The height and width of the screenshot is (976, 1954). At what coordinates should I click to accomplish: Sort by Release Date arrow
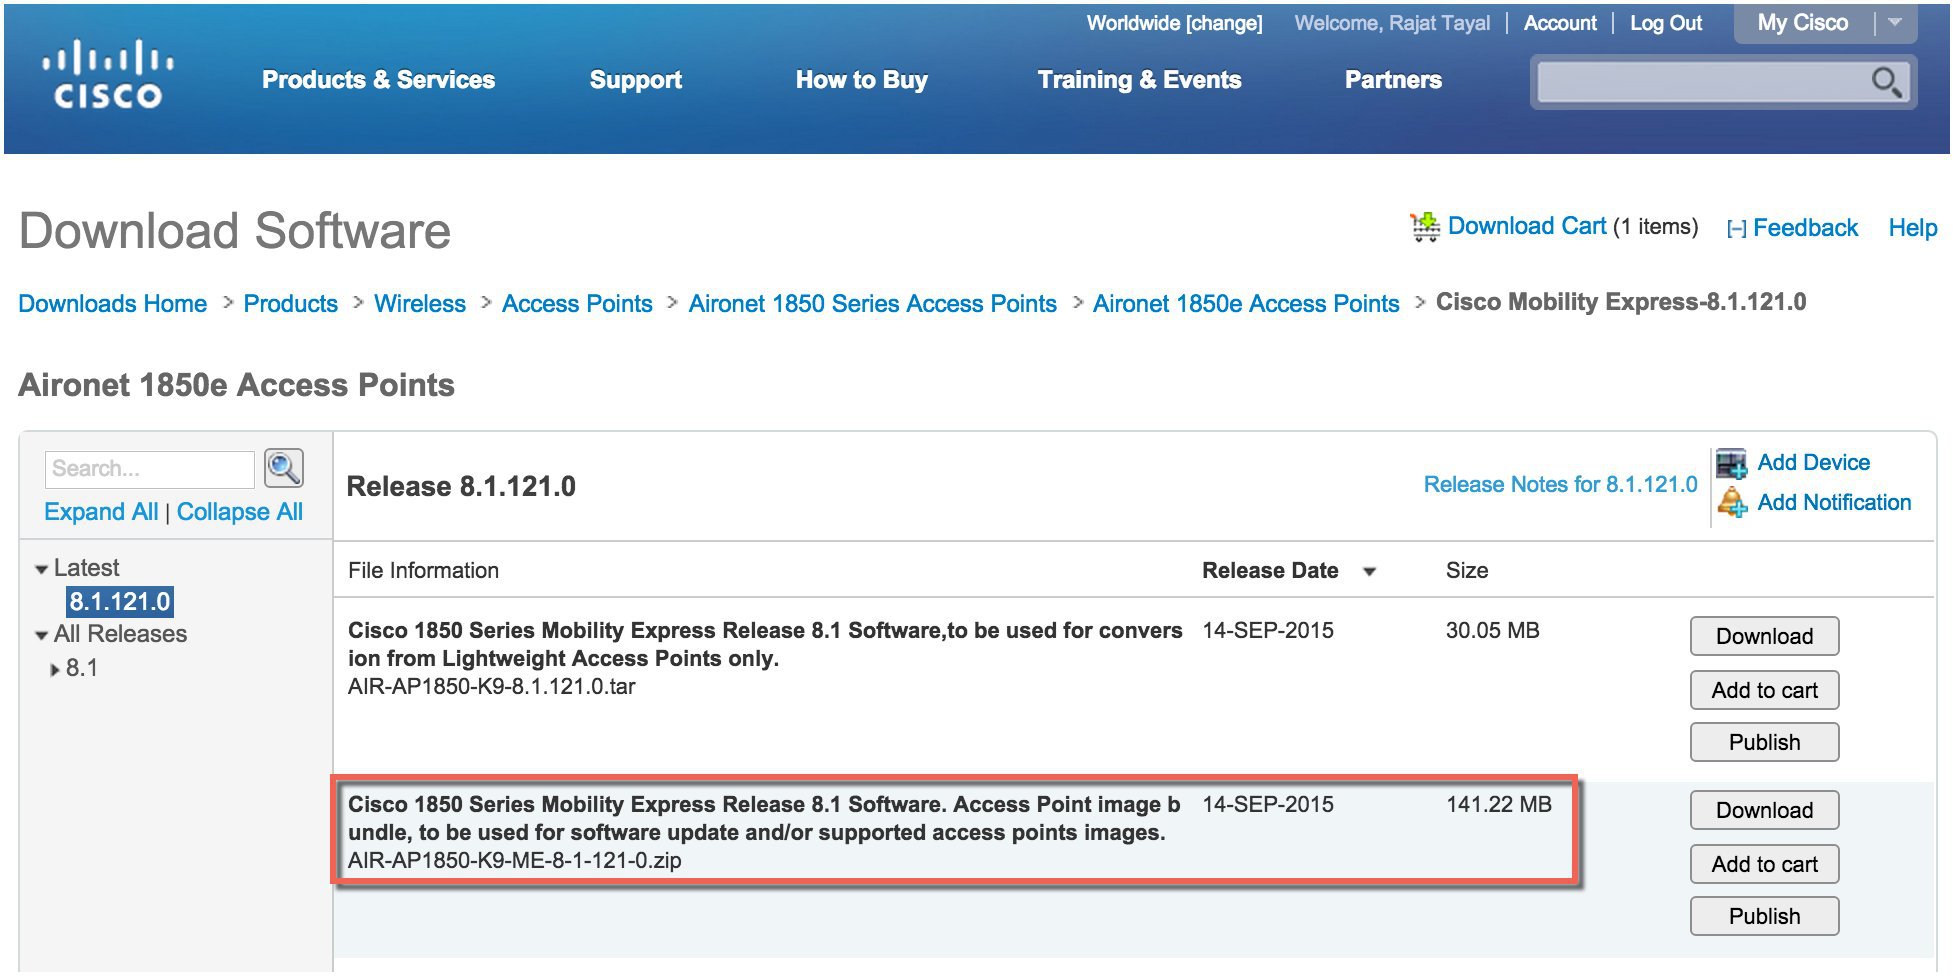(1369, 572)
